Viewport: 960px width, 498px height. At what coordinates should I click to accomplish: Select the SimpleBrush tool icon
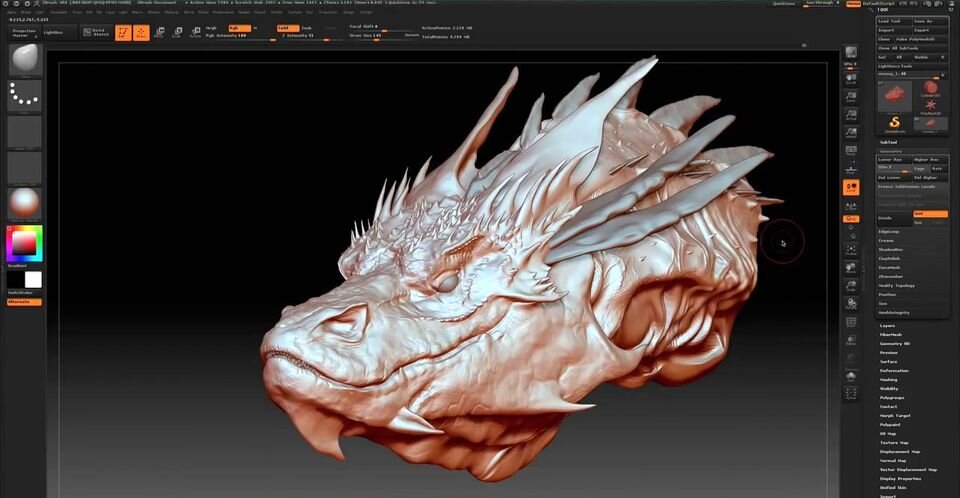click(x=894, y=124)
